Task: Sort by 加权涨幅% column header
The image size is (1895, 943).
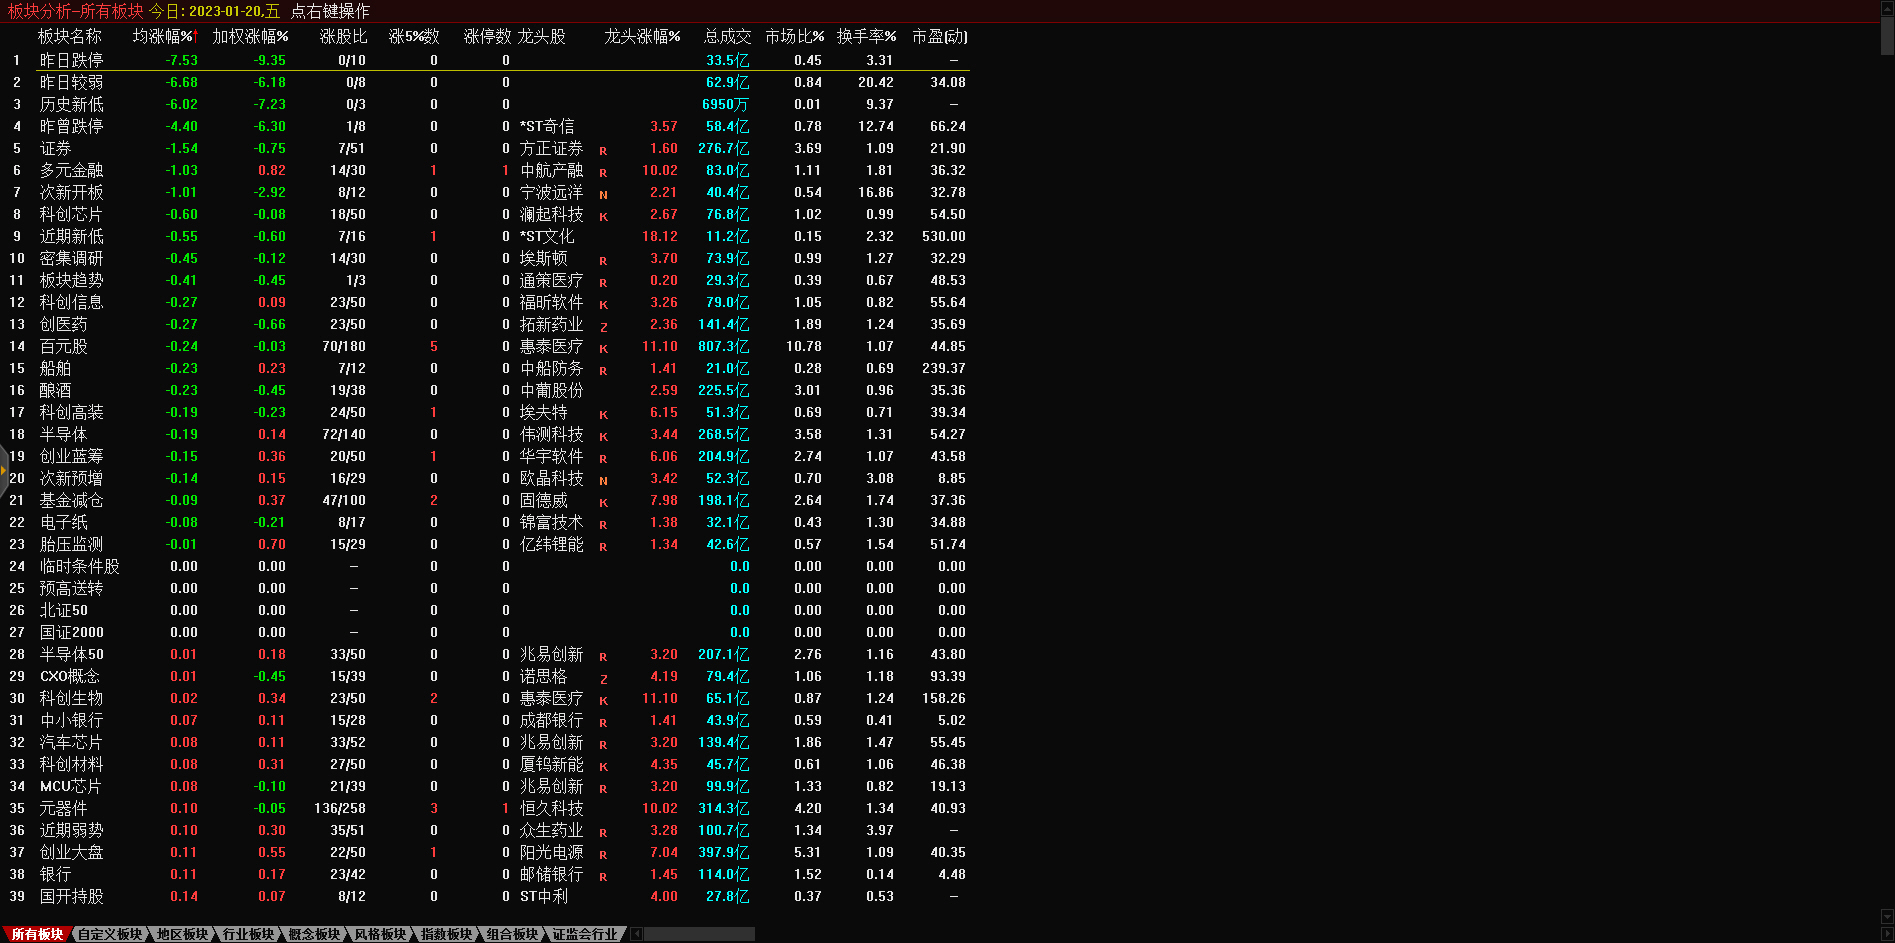Action: tap(250, 36)
